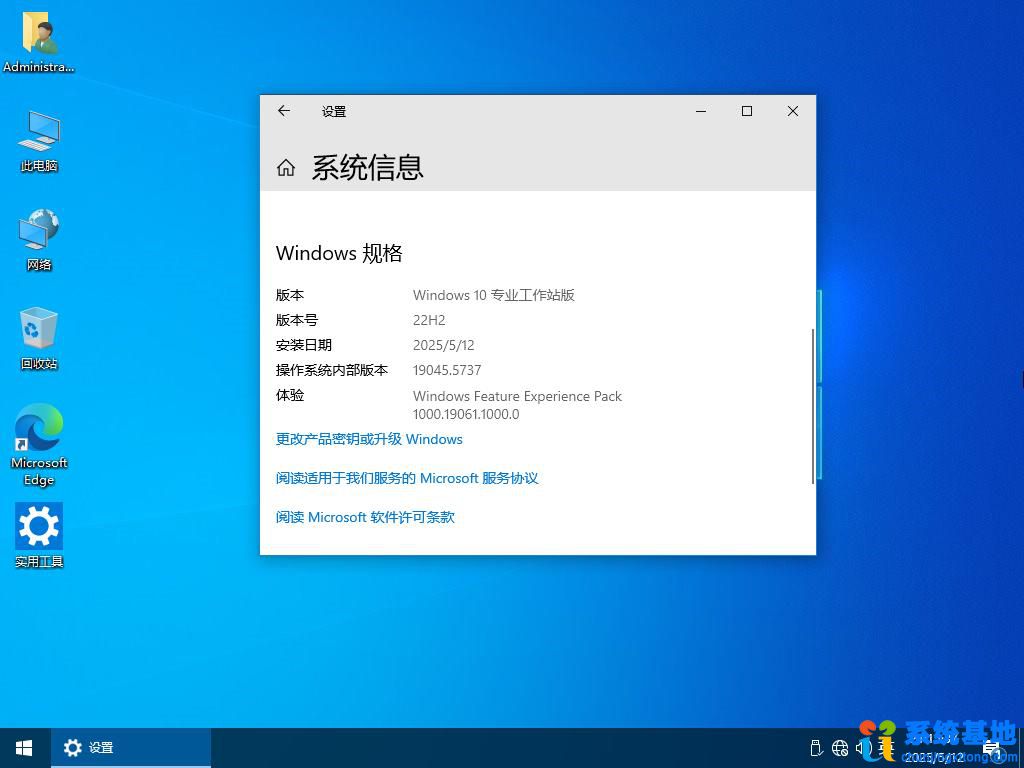1024x768 pixels.
Task: Select the Microsoft Edge desktop shortcut
Action: (x=39, y=445)
